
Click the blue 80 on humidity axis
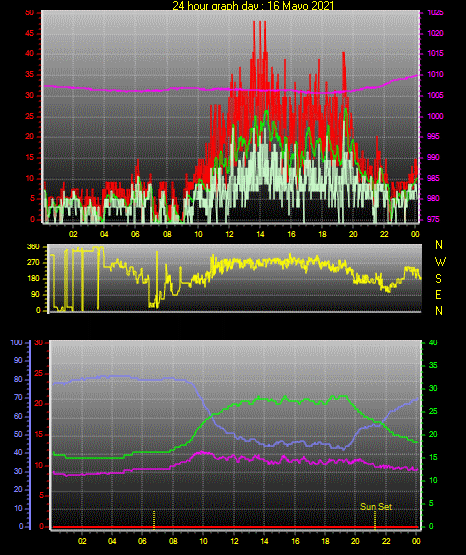tap(18, 379)
